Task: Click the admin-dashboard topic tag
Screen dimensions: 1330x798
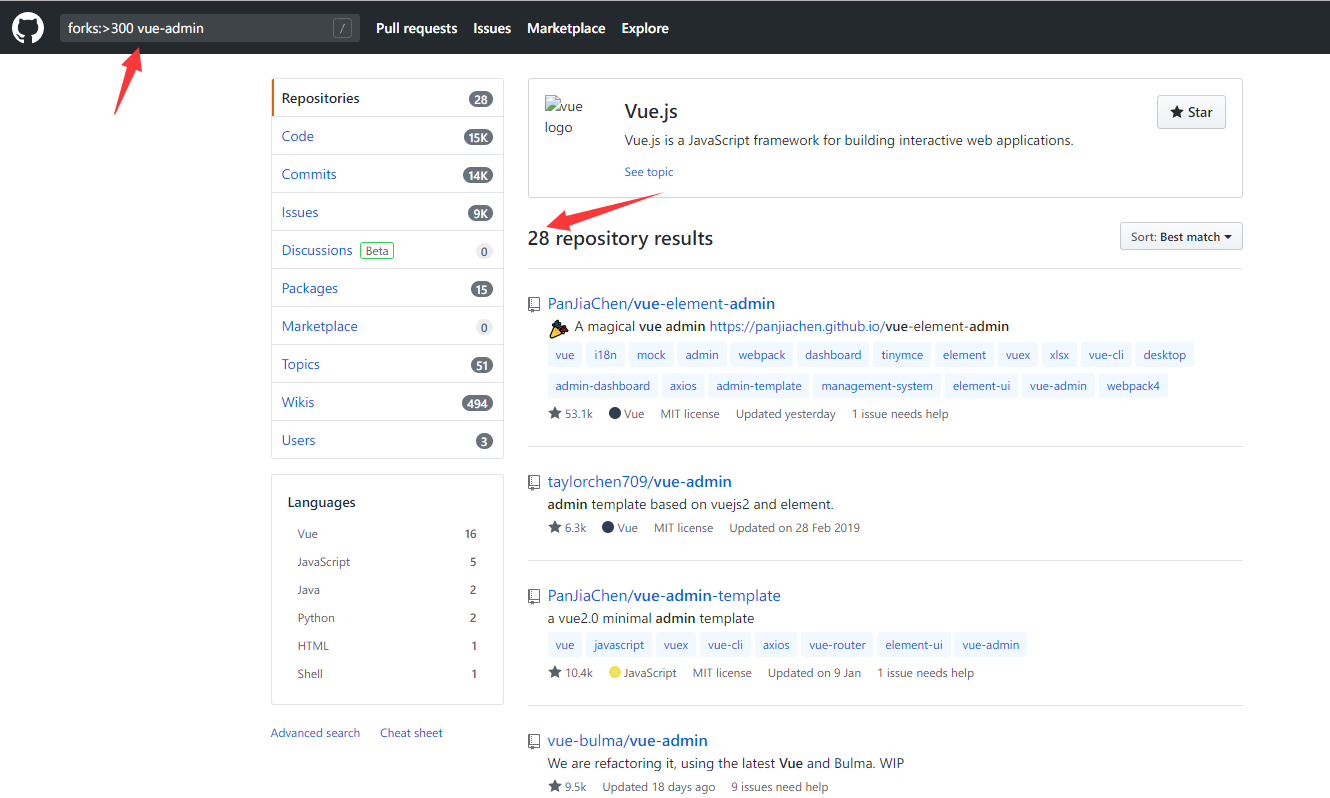Action: click(603, 386)
